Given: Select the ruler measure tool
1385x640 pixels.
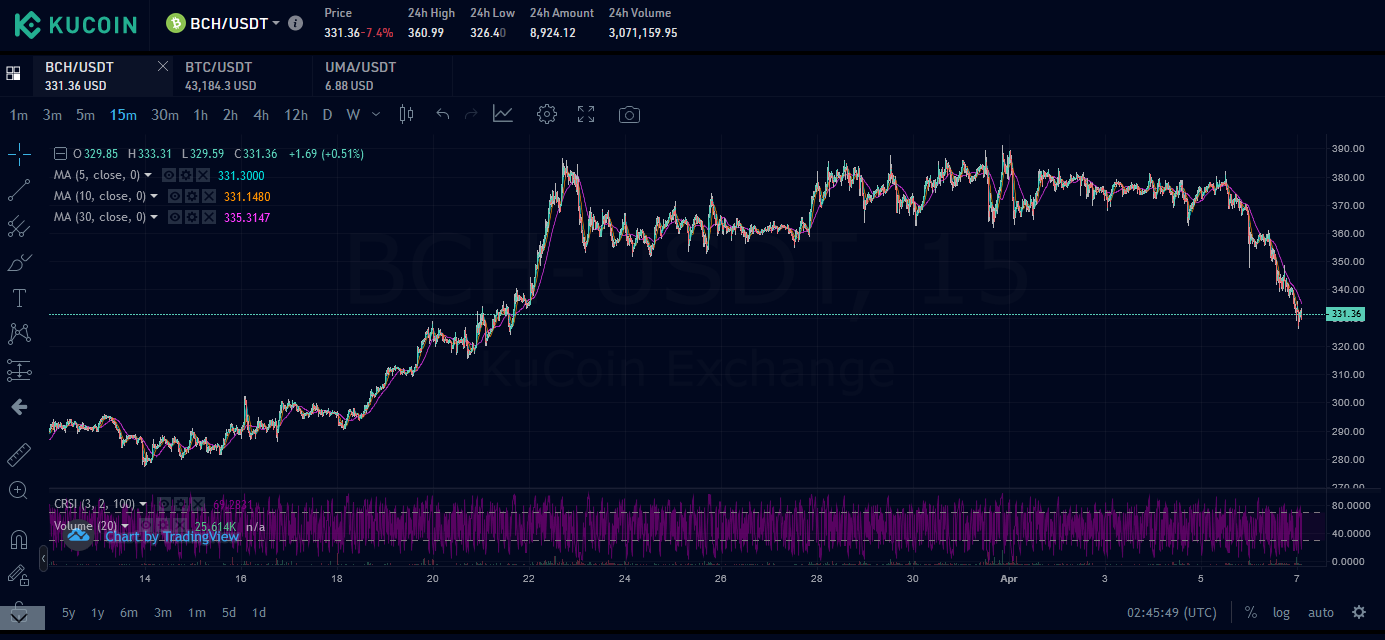Looking at the screenshot, I should point(19,455).
